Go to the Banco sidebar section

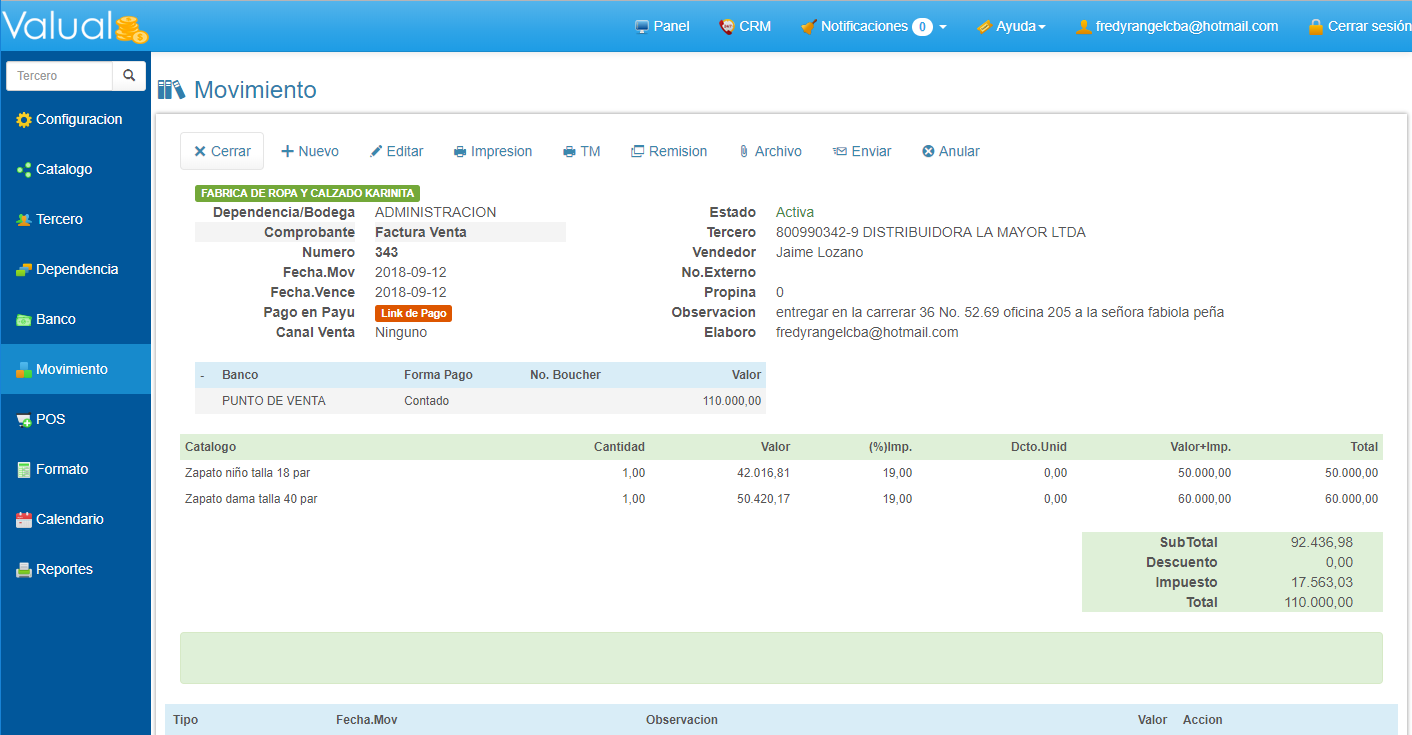[55, 319]
